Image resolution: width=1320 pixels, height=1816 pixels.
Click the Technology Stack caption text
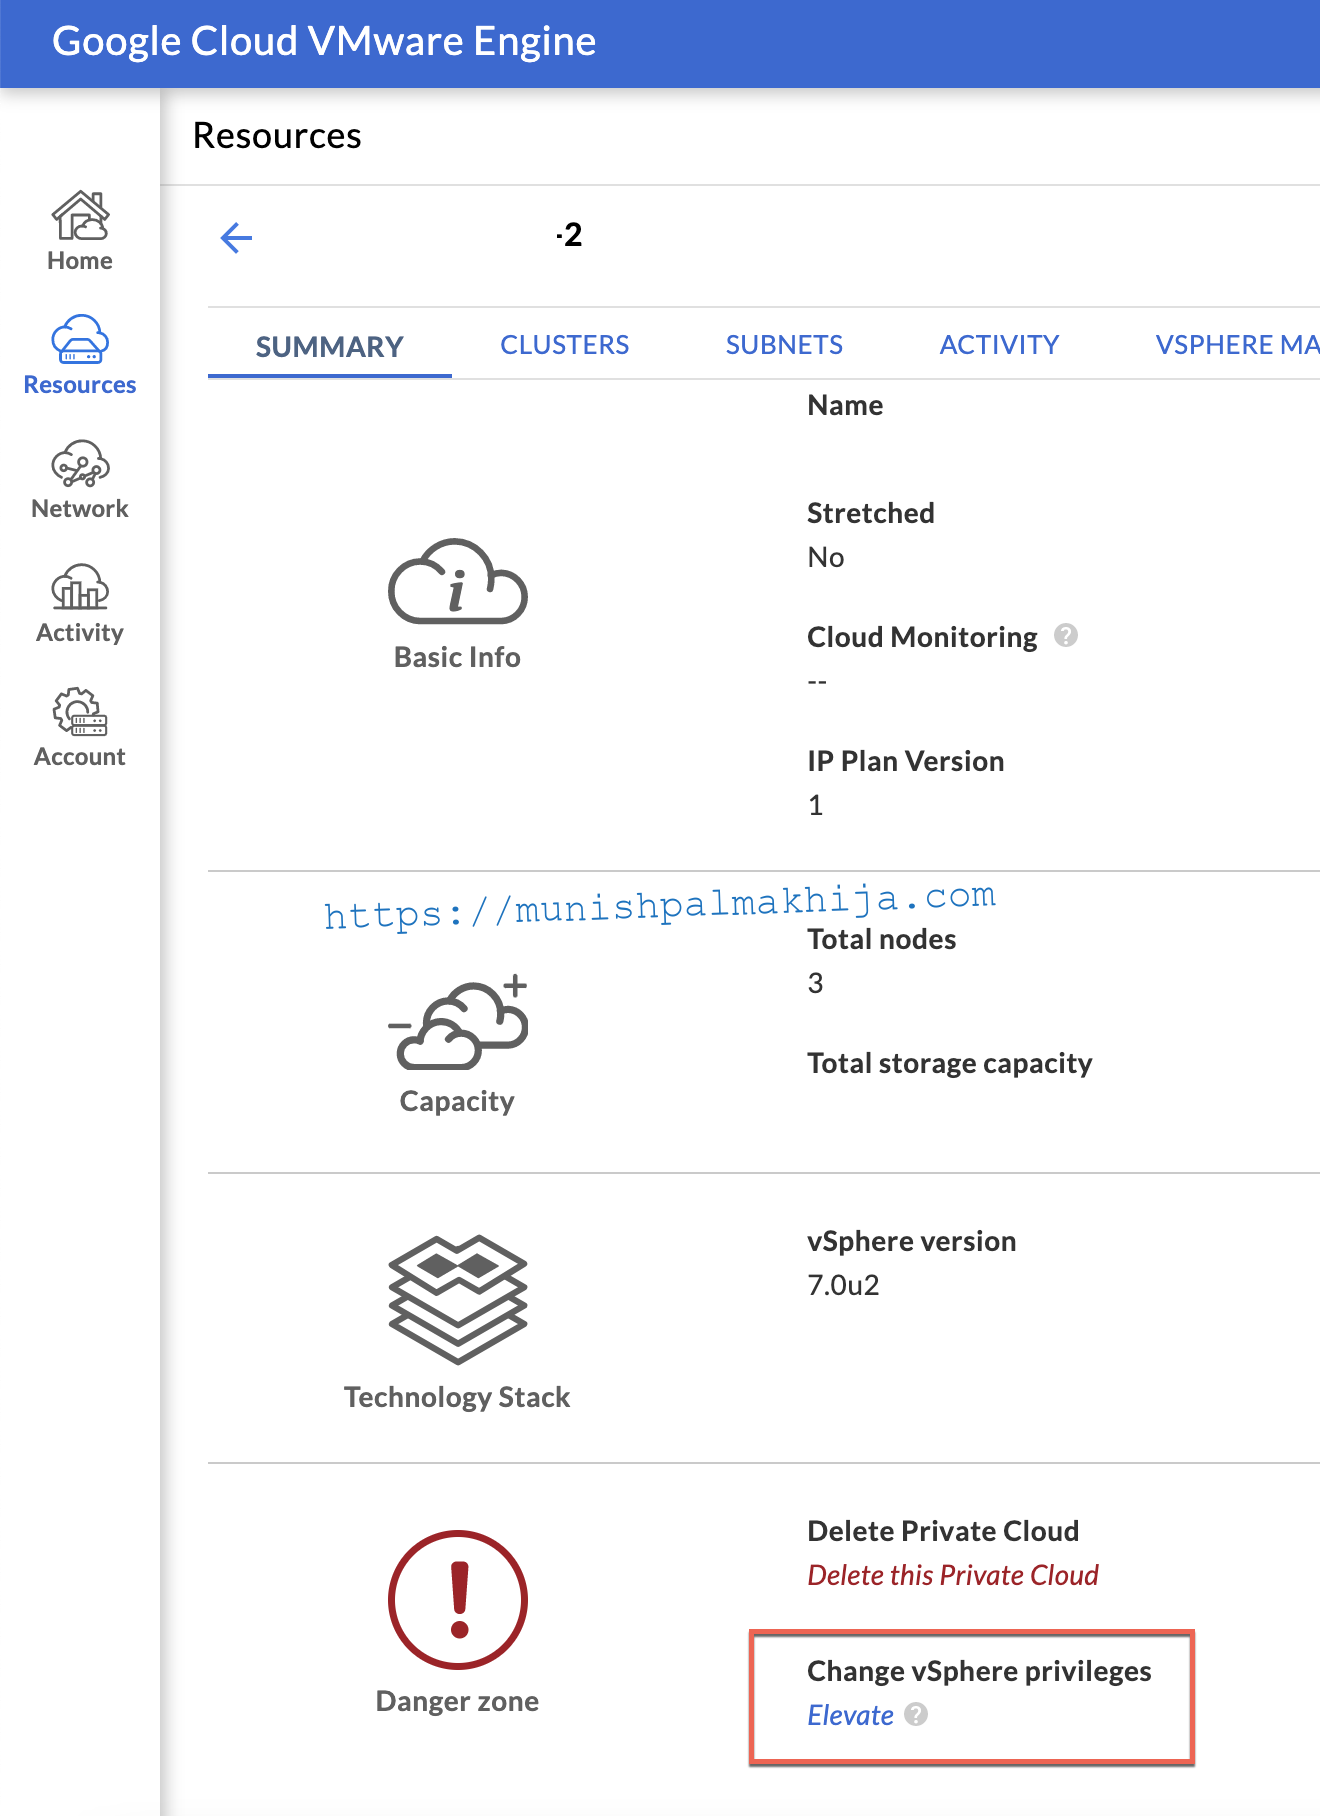(457, 1397)
